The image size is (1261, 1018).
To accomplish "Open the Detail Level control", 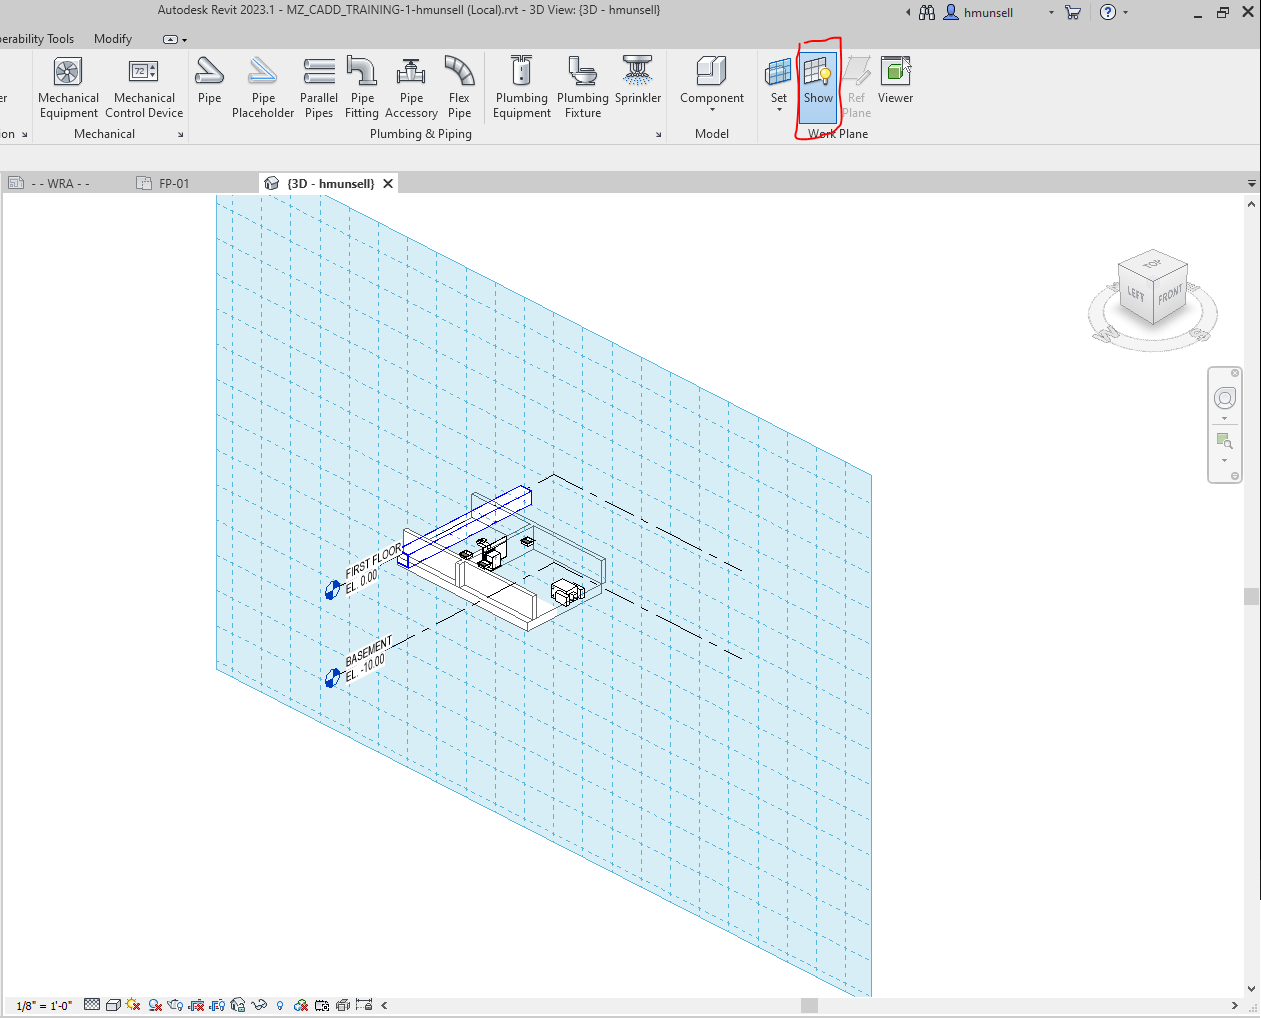I will (x=92, y=1005).
